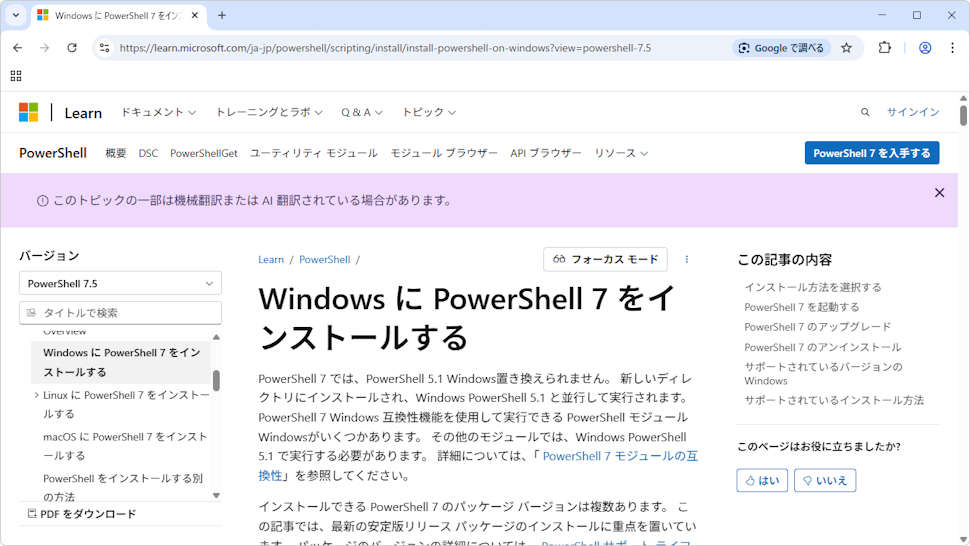Screen dimensions: 970x546
Task: Click the タイトルで検索 filter field
Action: tap(121, 313)
